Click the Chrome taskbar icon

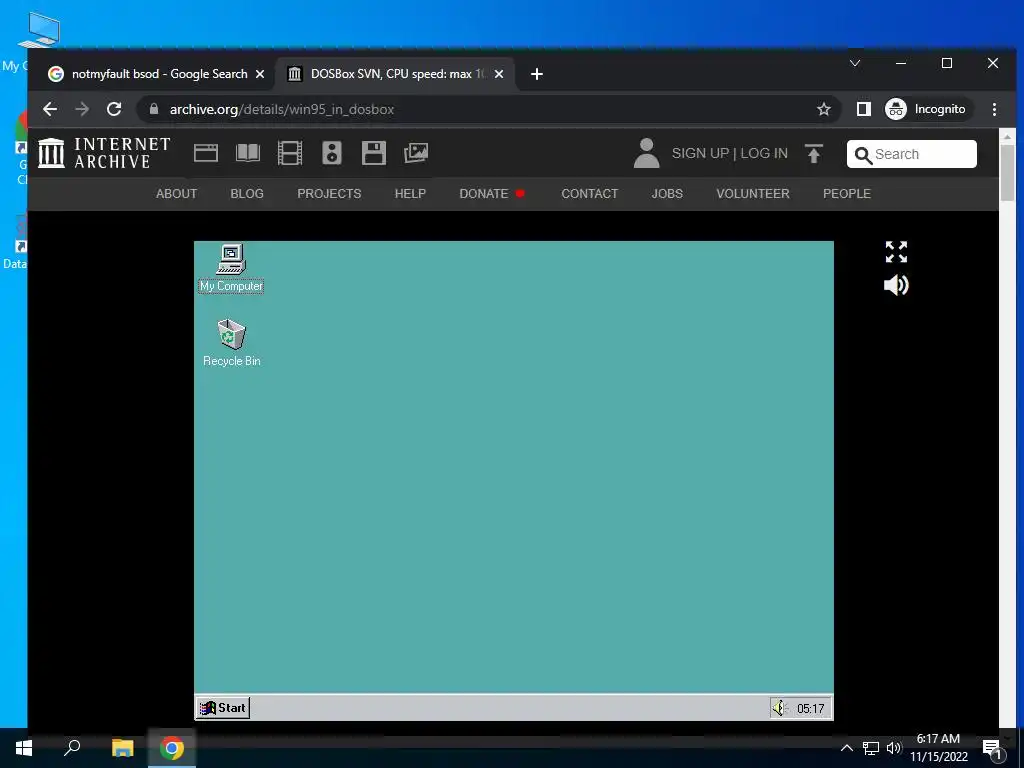click(172, 748)
